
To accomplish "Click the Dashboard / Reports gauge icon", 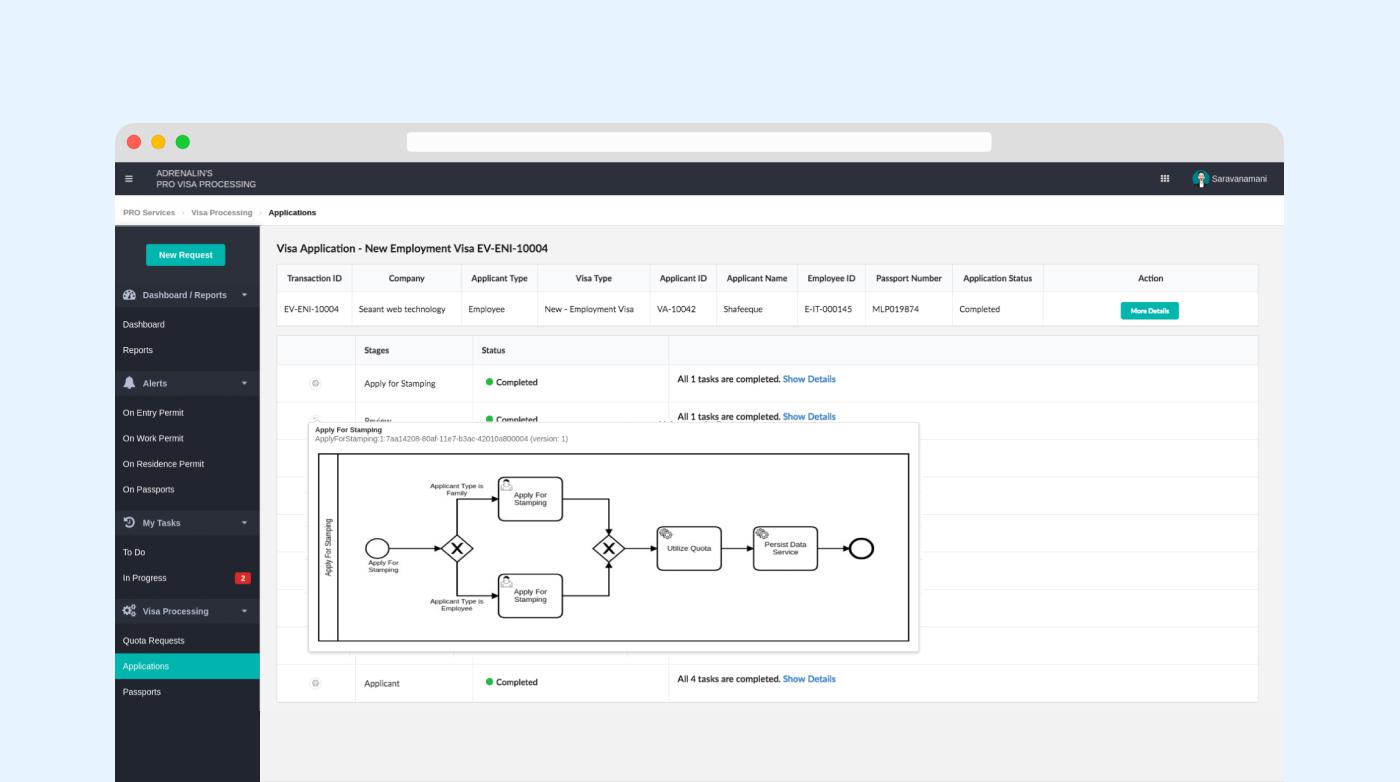I will pyautogui.click(x=129, y=295).
